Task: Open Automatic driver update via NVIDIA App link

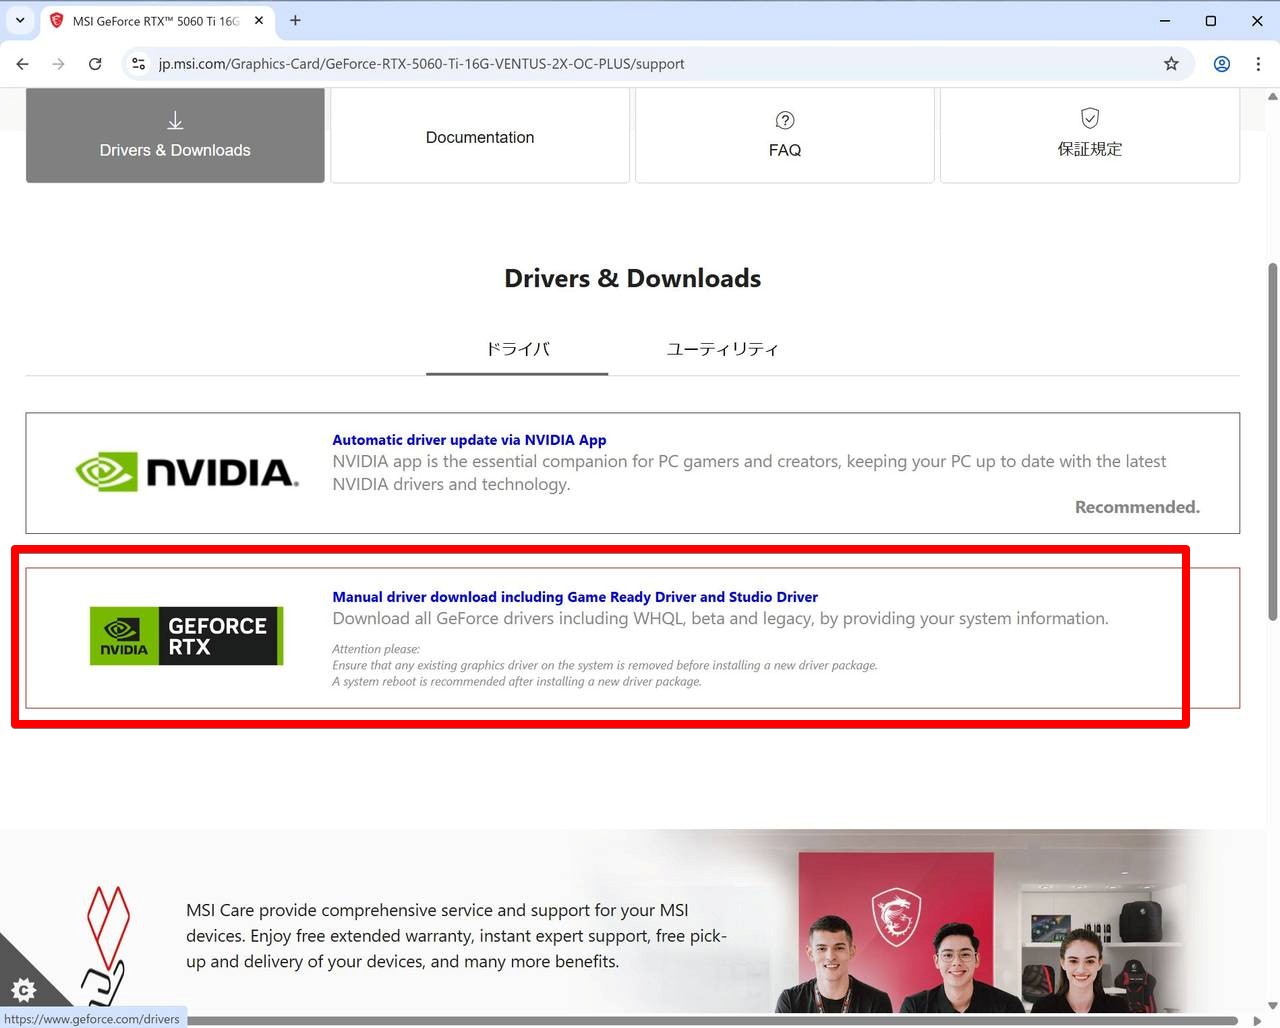Action: (x=469, y=440)
